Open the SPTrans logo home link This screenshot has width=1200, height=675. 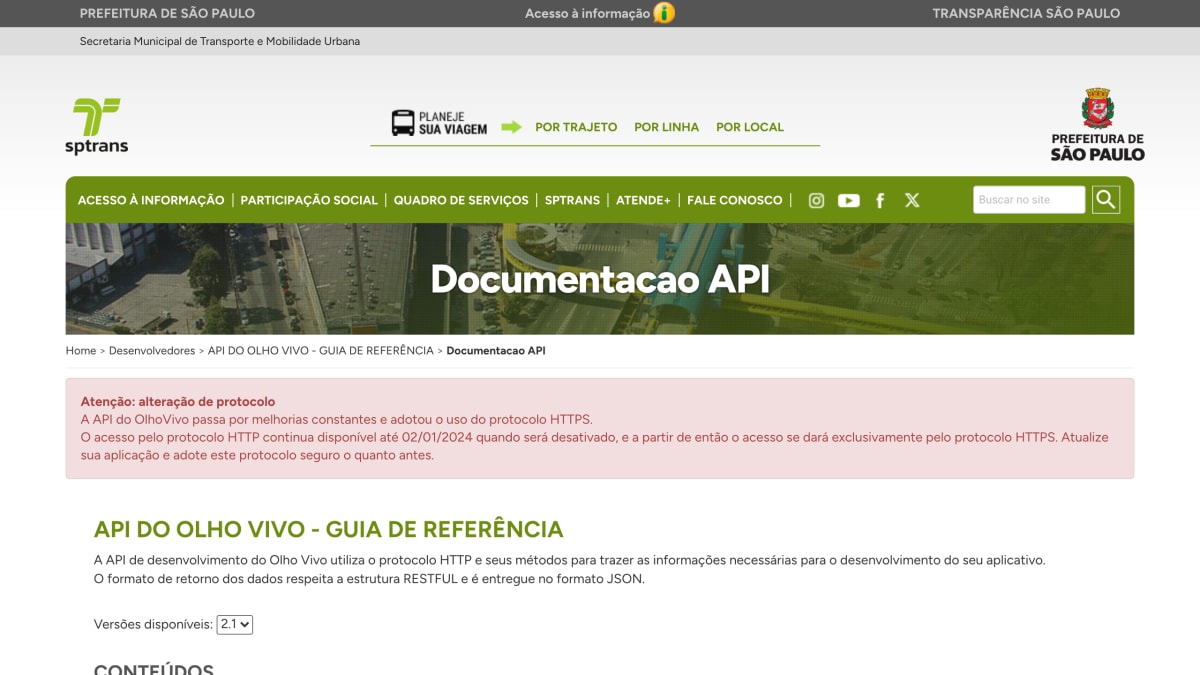pyautogui.click(x=96, y=126)
